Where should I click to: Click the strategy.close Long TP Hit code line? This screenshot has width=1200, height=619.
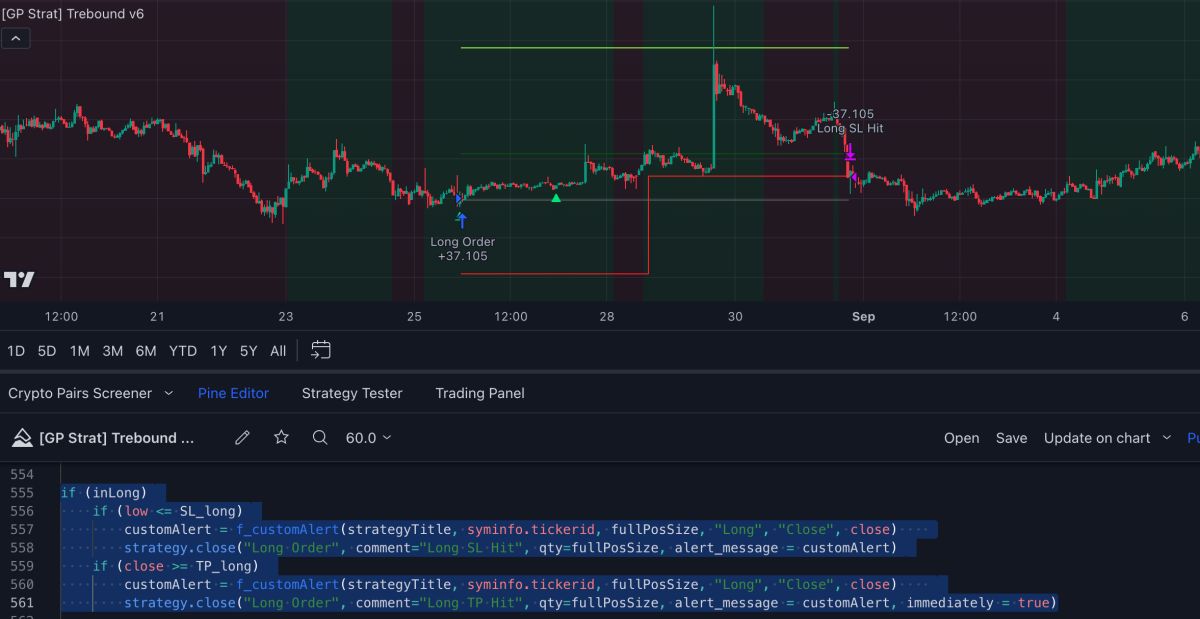point(590,603)
